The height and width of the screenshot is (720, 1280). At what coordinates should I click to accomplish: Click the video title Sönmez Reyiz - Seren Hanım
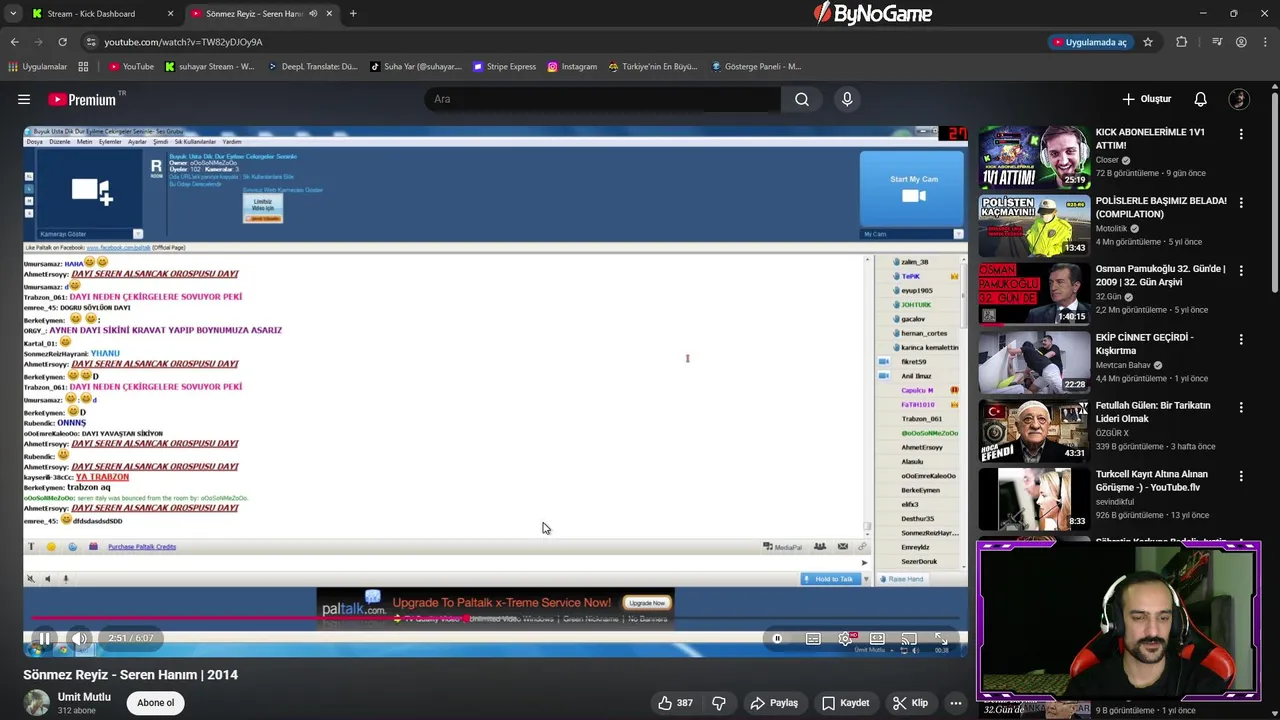pos(131,675)
